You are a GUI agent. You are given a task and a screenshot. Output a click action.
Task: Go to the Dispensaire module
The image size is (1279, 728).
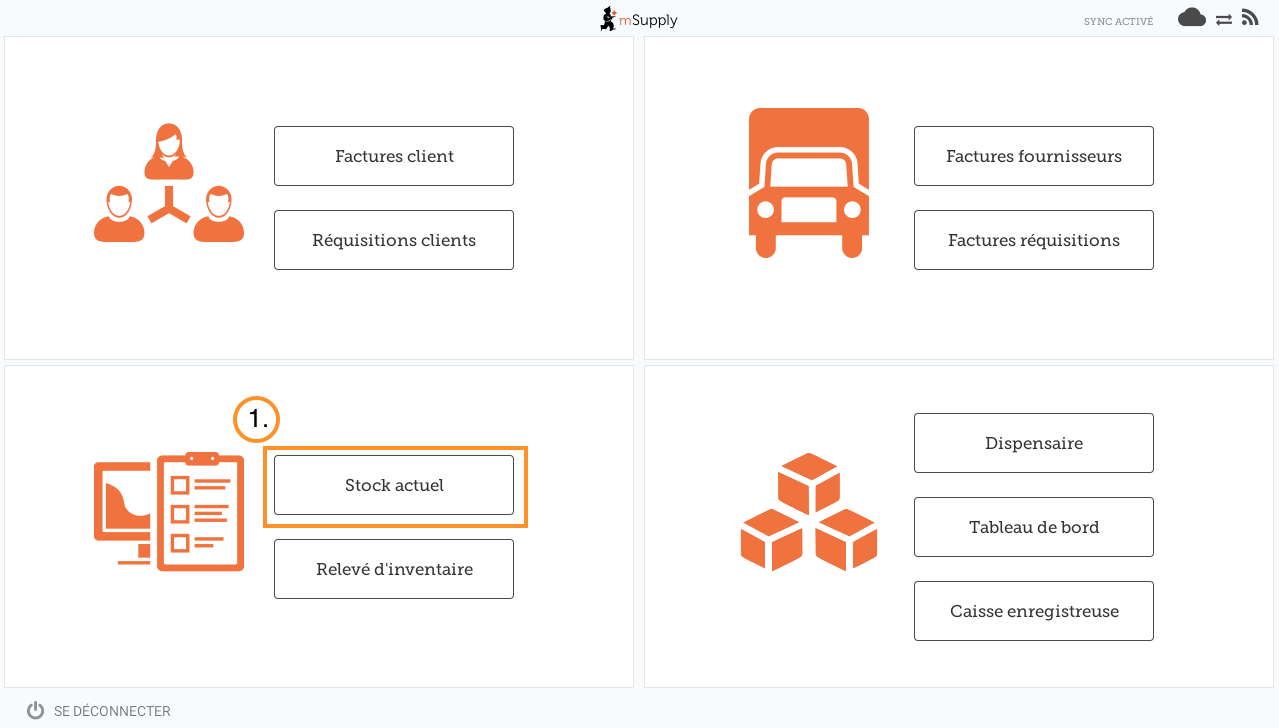1033,443
